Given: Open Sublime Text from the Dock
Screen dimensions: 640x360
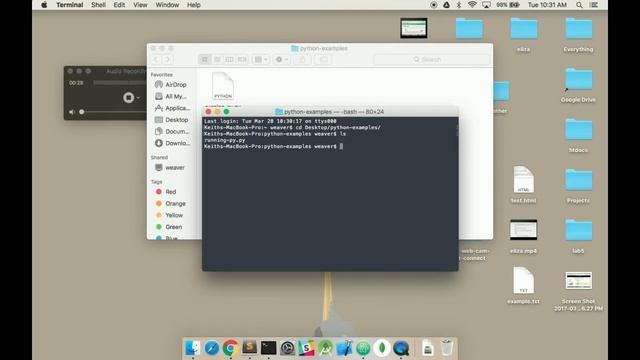Looking at the screenshot, I should (x=249, y=348).
